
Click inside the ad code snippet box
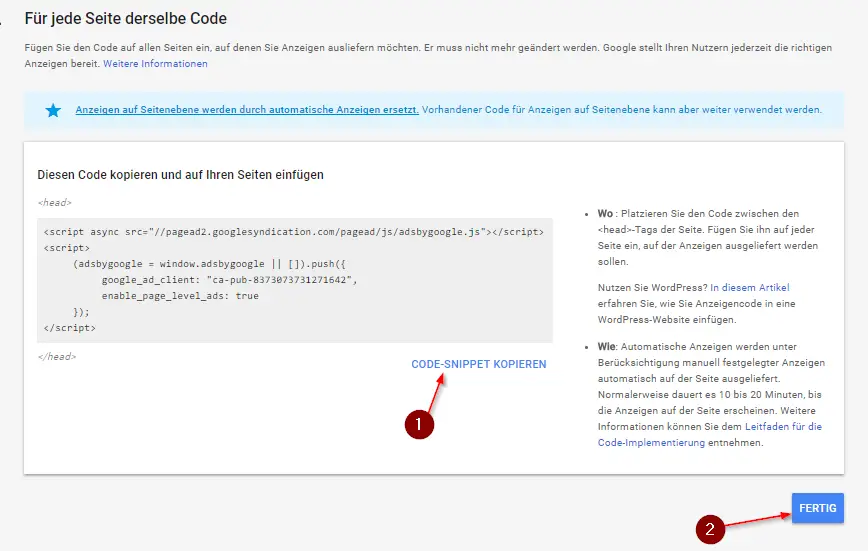(x=294, y=280)
